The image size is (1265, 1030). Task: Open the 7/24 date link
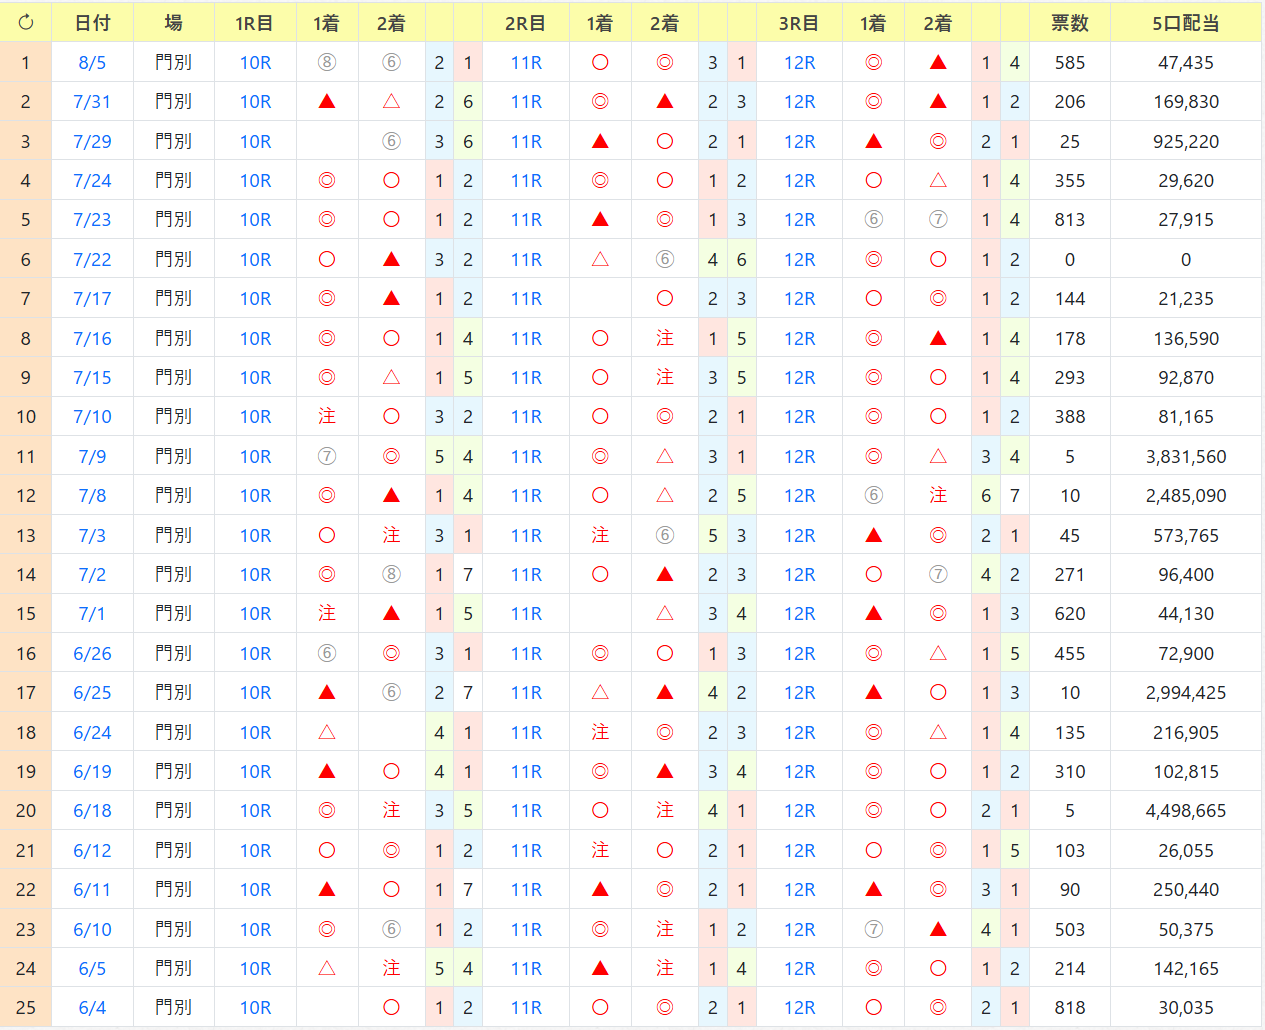92,181
